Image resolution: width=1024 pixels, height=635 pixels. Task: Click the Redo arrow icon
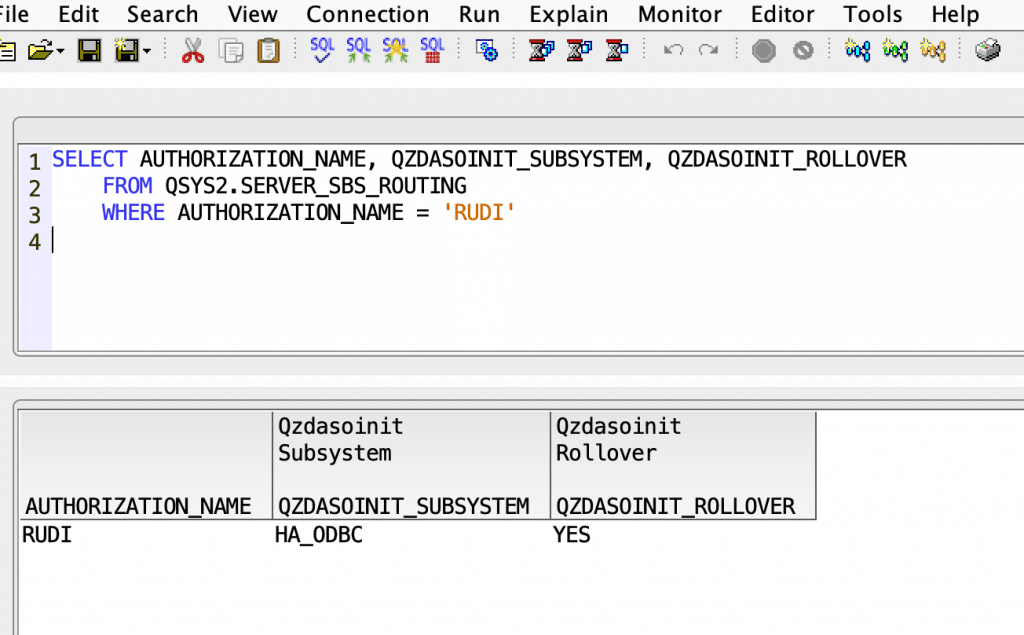708,51
